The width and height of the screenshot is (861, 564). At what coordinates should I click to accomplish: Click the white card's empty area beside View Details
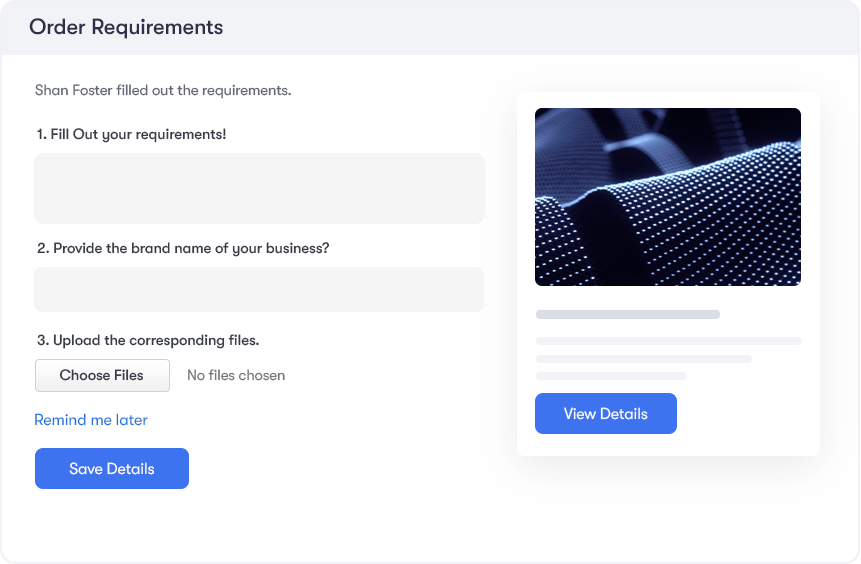click(750, 414)
